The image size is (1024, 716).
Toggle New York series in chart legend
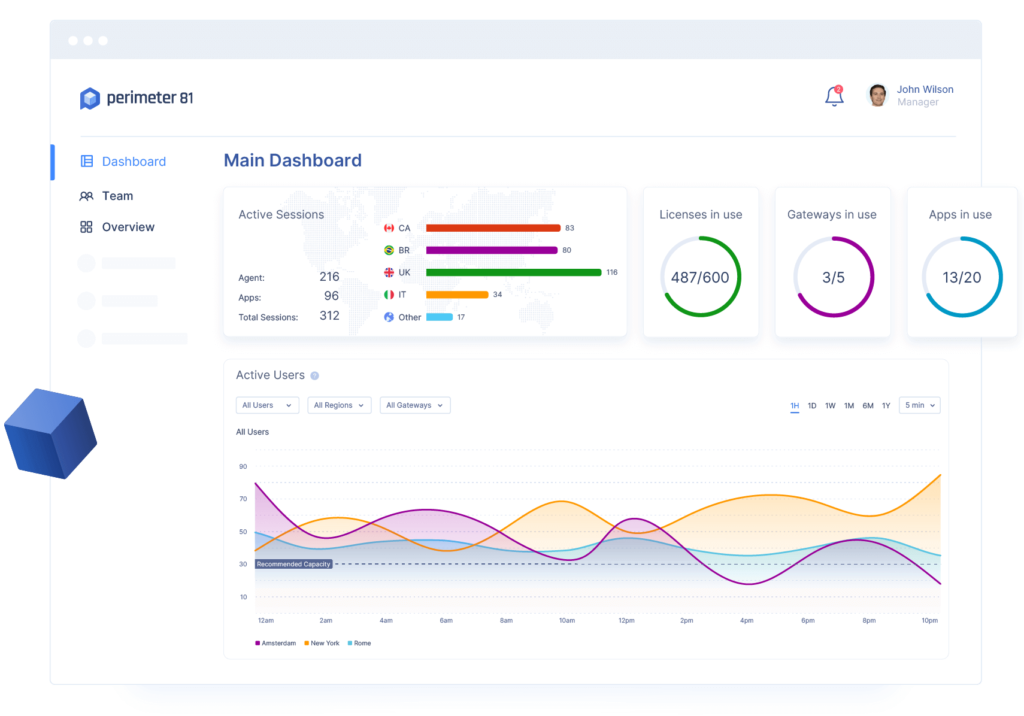click(x=322, y=643)
